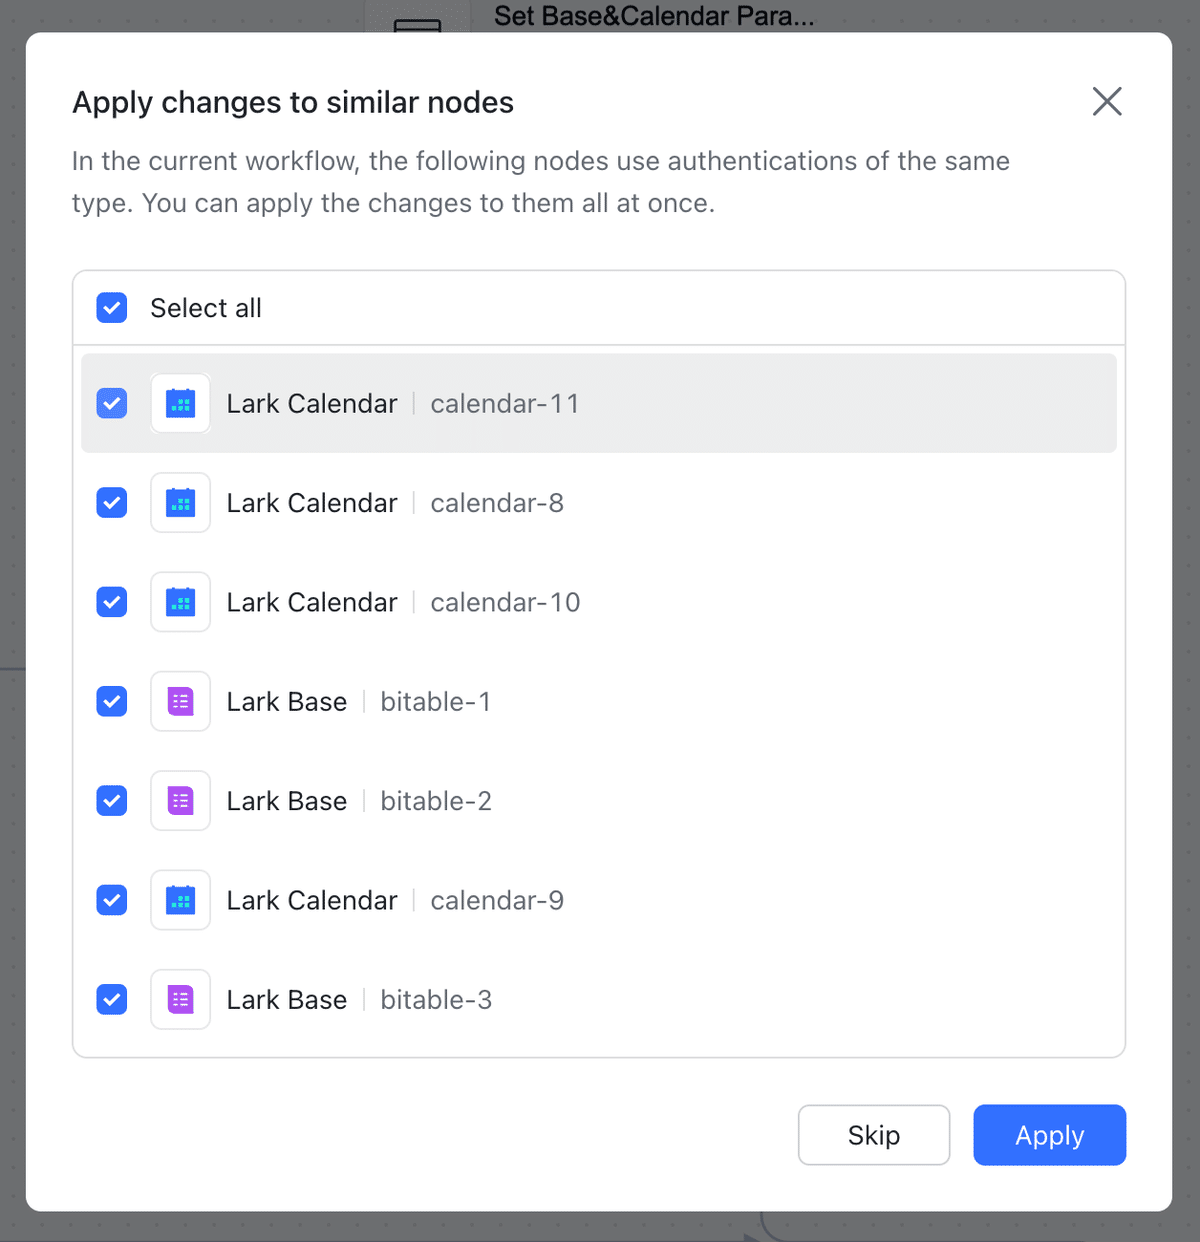Select the calendar-8 label text
The height and width of the screenshot is (1242, 1200).
497,503
